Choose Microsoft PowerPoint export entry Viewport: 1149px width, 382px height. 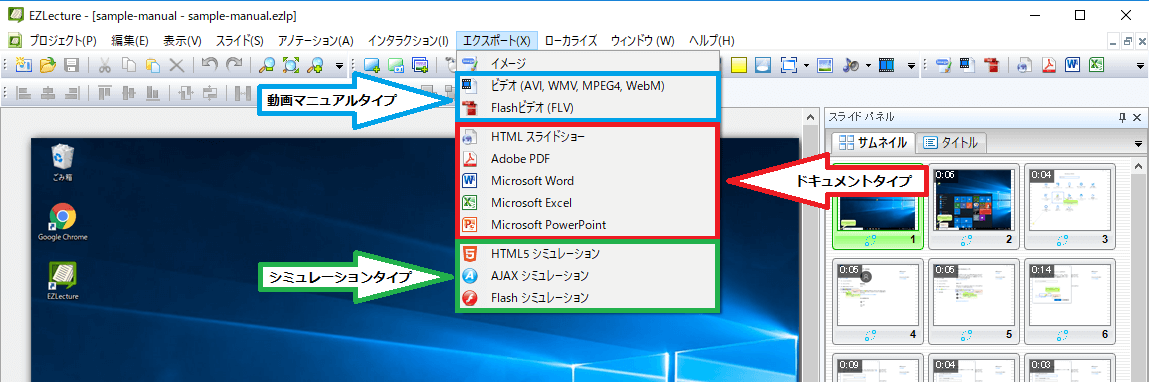587,224
